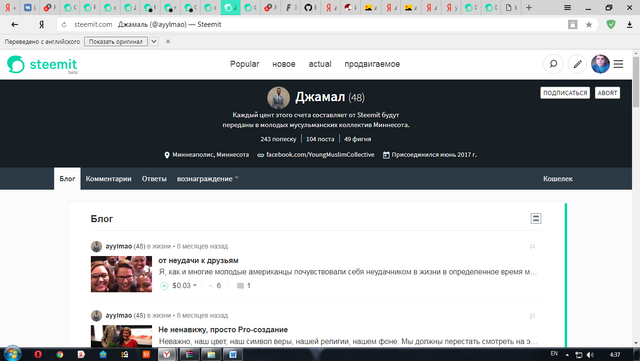The width and height of the screenshot is (640, 361).
Task: Click the volume speaker tray icon
Action: pyautogui.click(x=590, y=354)
